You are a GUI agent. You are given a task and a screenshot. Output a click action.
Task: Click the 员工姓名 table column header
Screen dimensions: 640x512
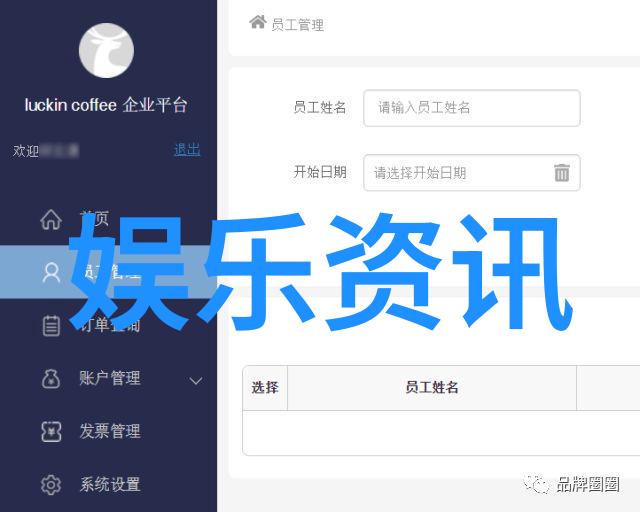pyautogui.click(x=432, y=387)
